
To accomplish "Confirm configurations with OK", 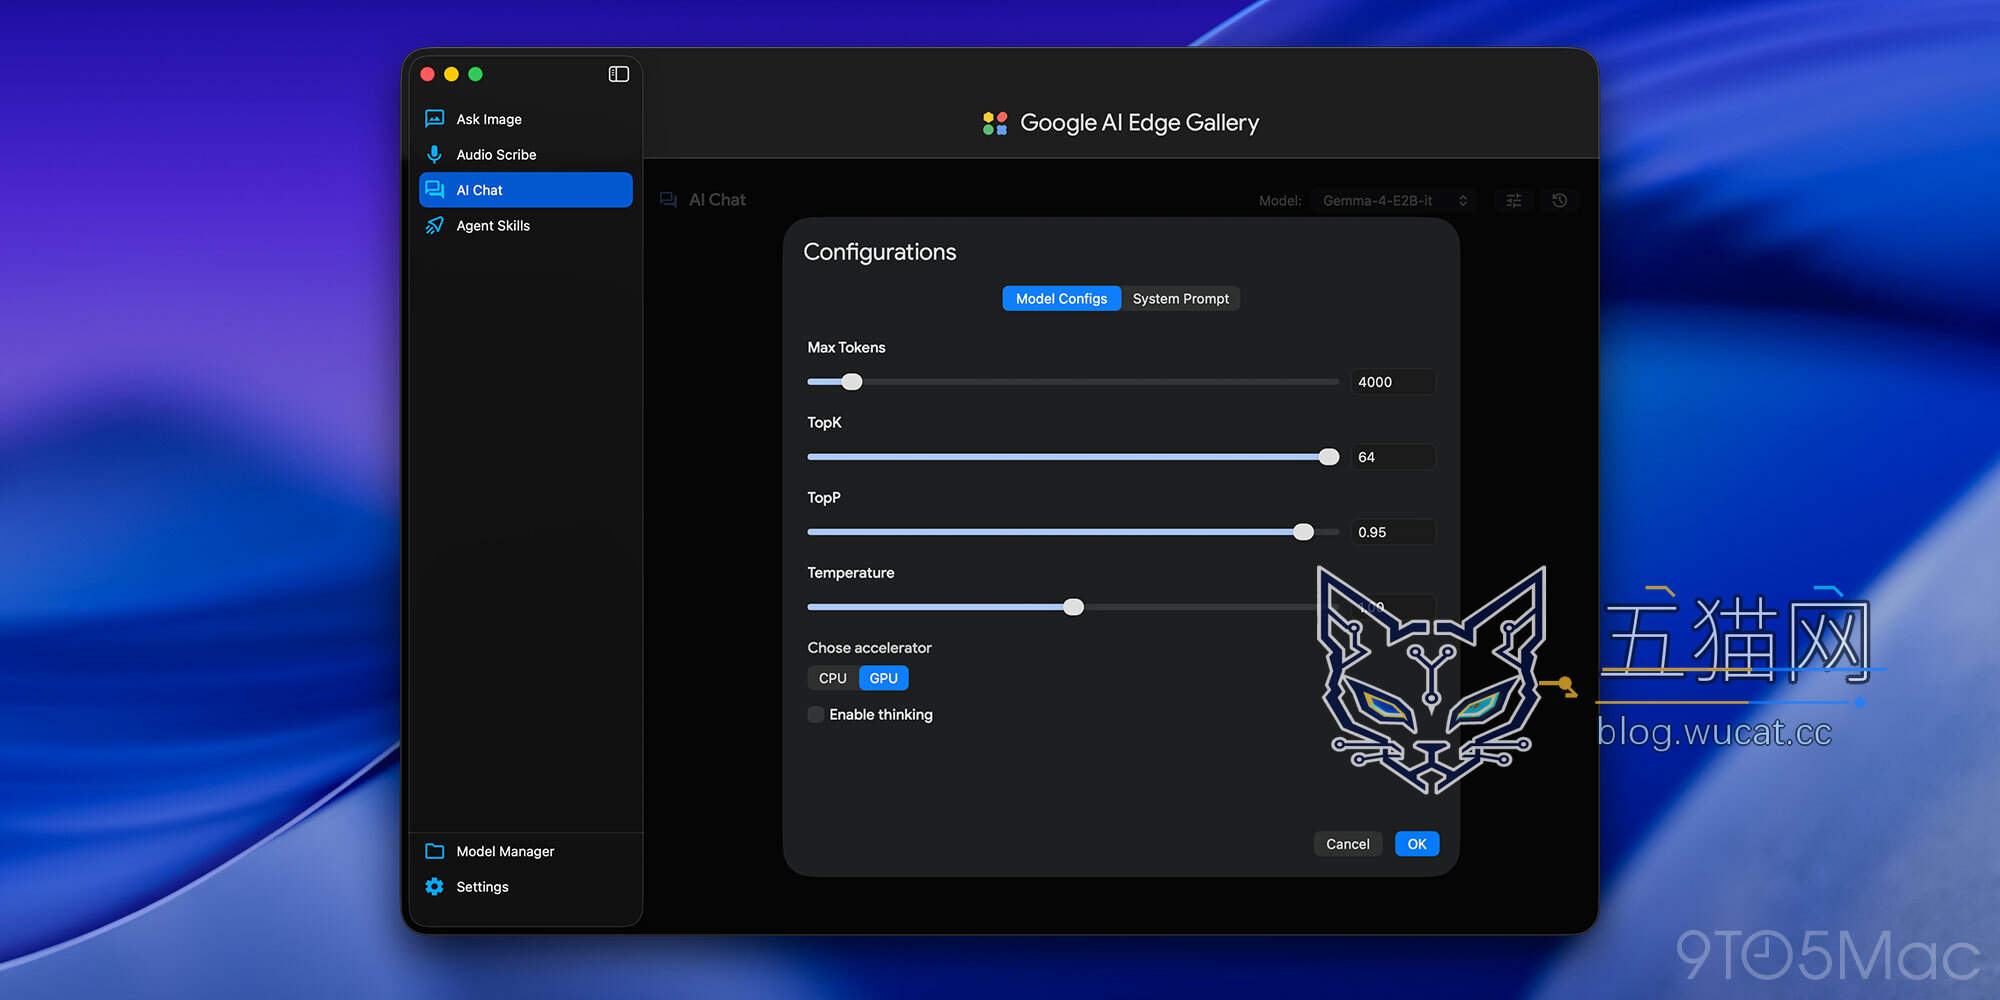I will [x=1417, y=844].
